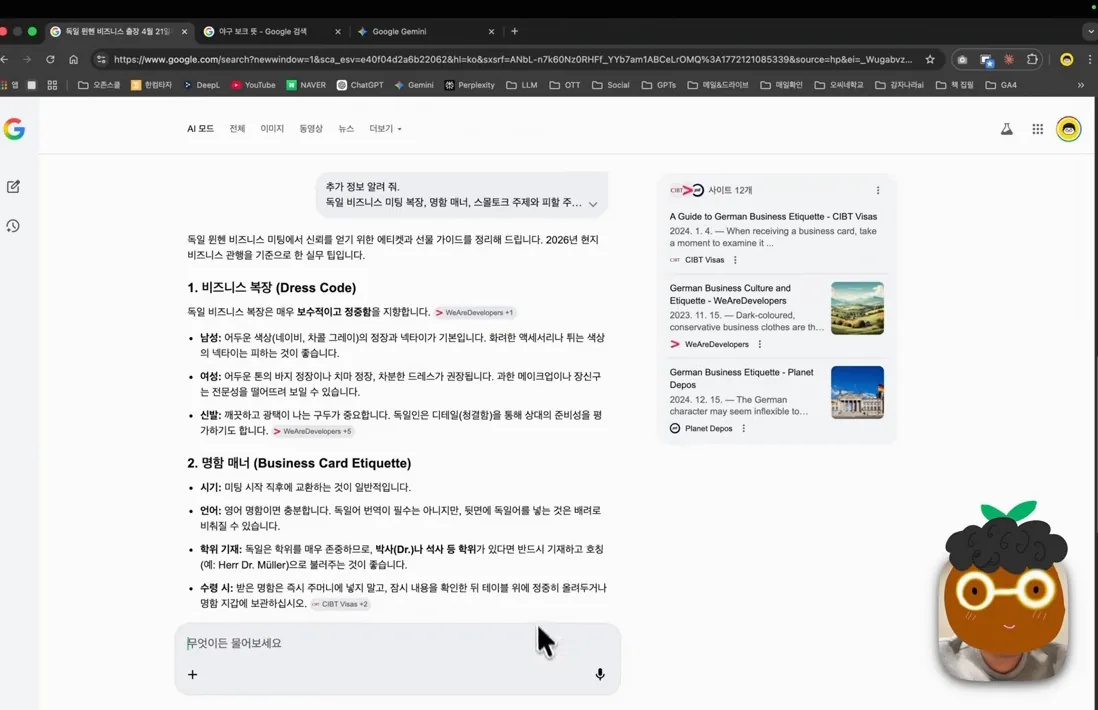The height and width of the screenshot is (710, 1098).
Task: Close the 야구 보크 뜻 browser tab
Action: coord(338,32)
